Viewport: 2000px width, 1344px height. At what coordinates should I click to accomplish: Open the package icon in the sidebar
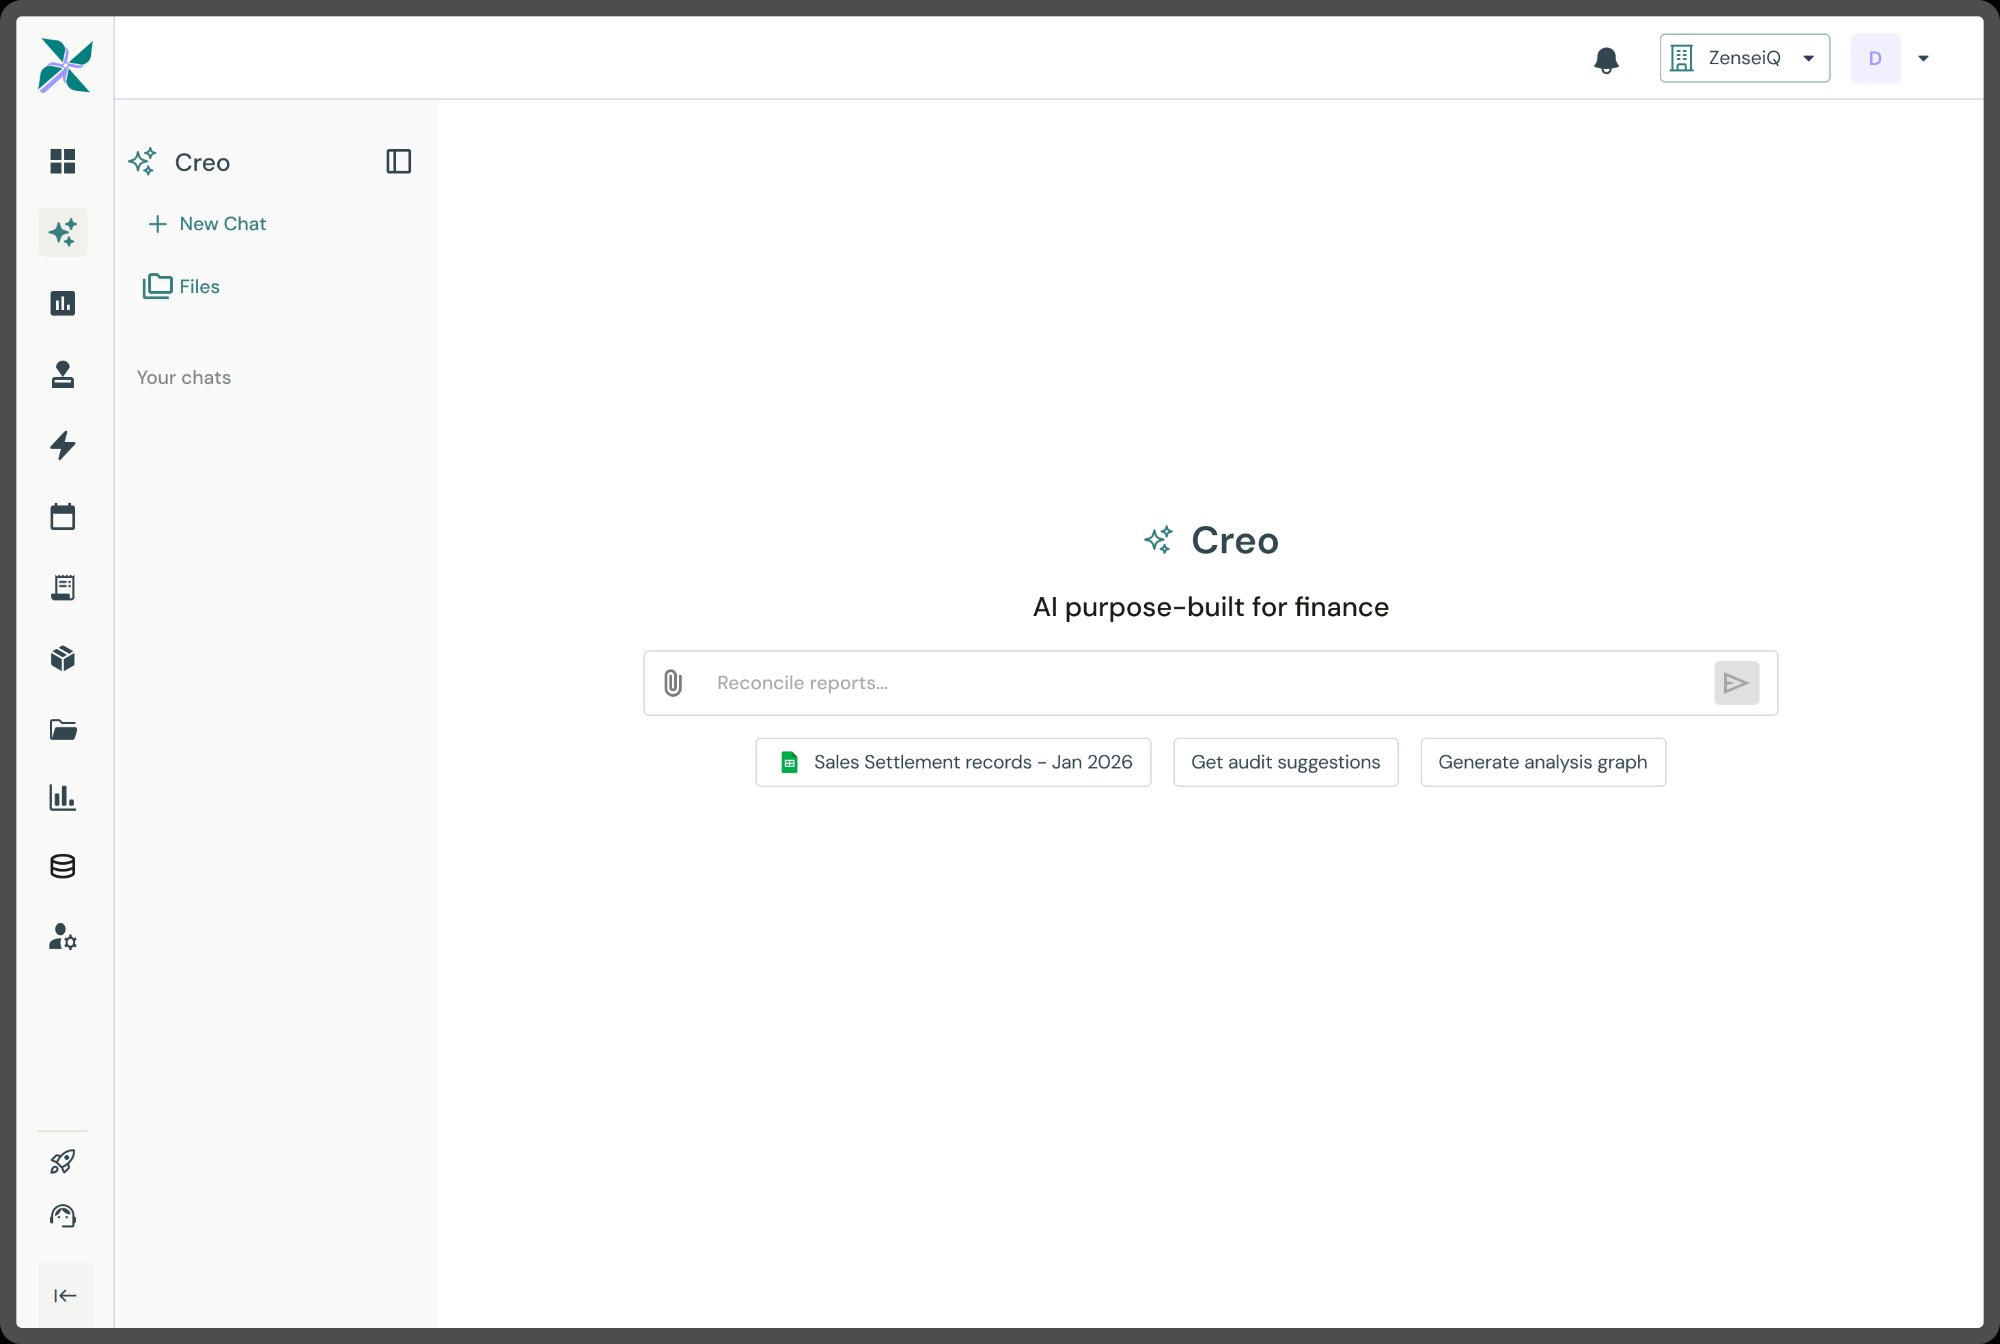click(x=62, y=657)
